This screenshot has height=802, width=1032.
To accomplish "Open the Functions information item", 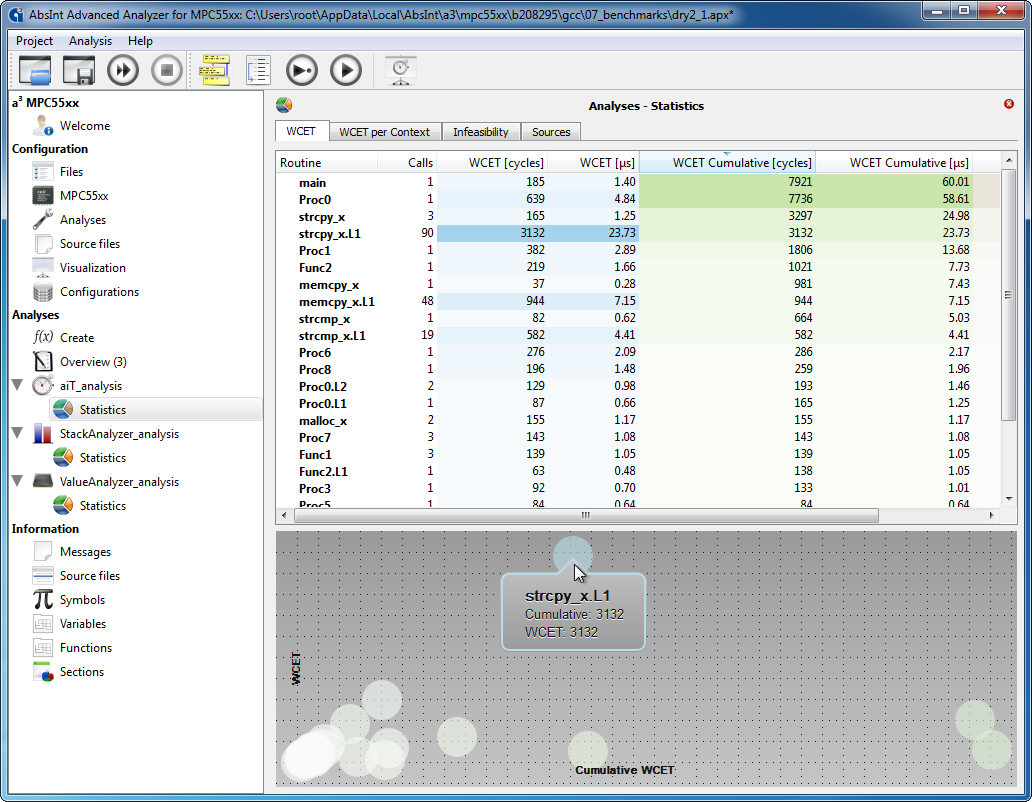I will (86, 647).
